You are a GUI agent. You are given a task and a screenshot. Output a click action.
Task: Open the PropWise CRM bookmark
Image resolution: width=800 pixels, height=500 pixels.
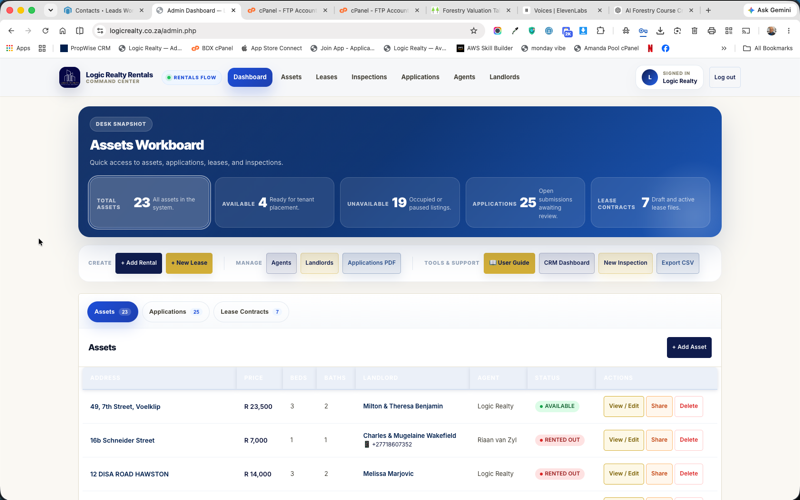click(x=85, y=48)
